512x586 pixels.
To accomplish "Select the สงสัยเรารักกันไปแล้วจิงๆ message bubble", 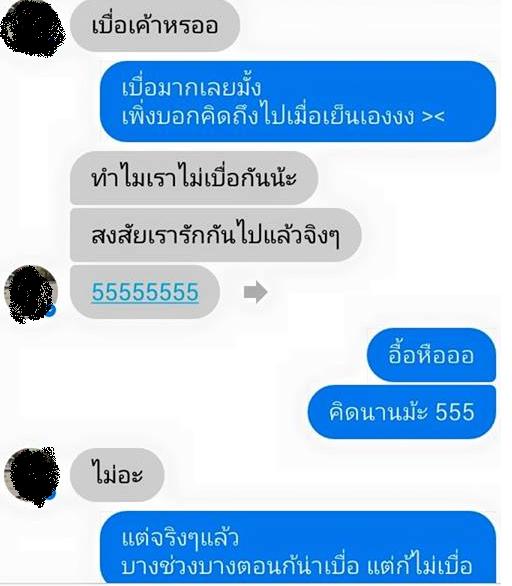I will 215,235.
